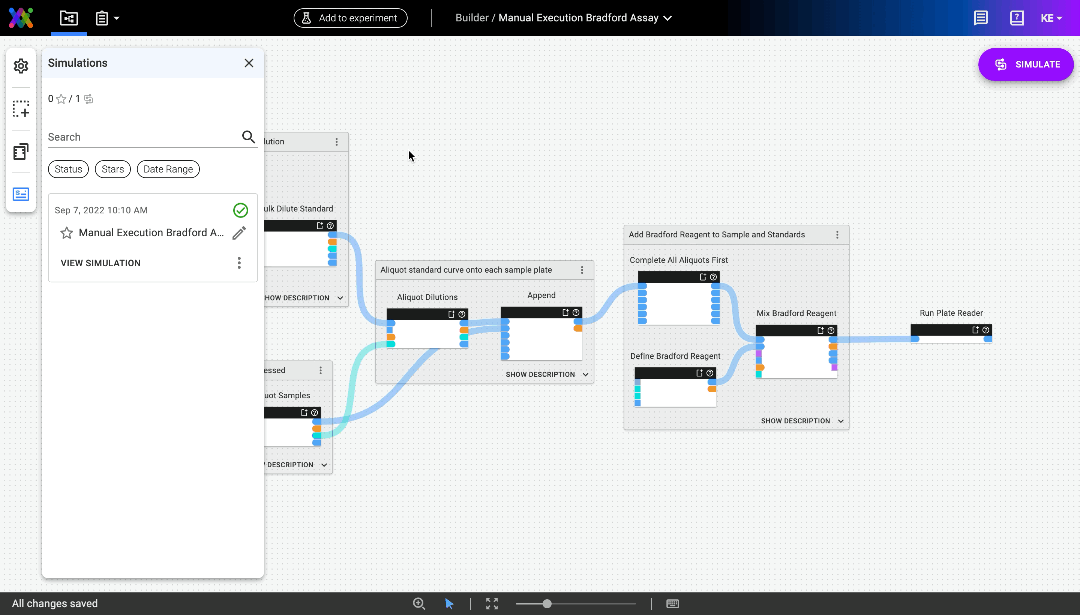1080x615 pixels.
Task: Open the simulations notebook icon in the sidebar
Action: point(20,151)
